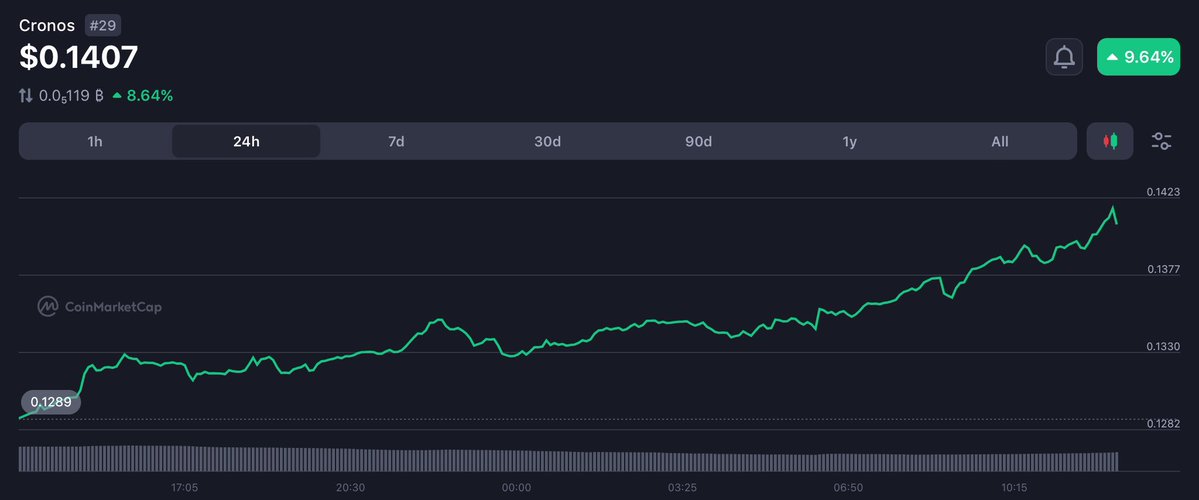Image resolution: width=1199 pixels, height=500 pixels.
Task: Click the #29 rank badge
Action: (103, 25)
